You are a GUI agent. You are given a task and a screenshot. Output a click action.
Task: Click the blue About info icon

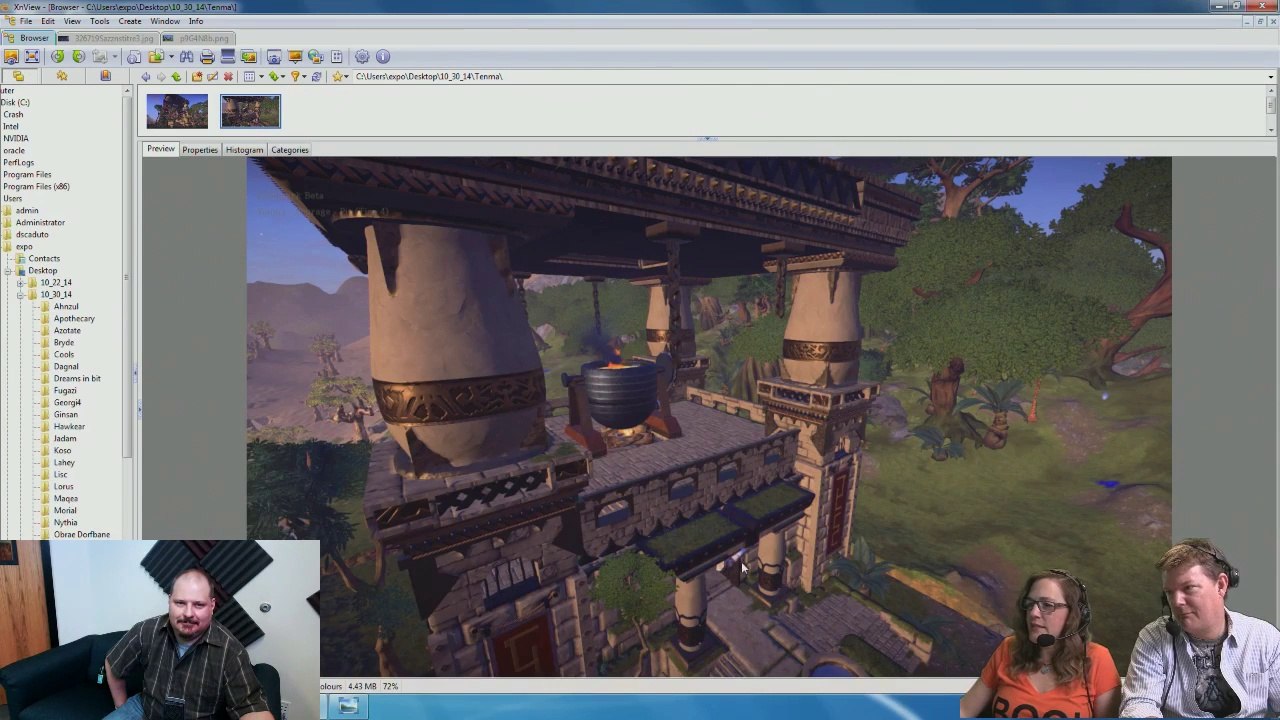tap(383, 57)
